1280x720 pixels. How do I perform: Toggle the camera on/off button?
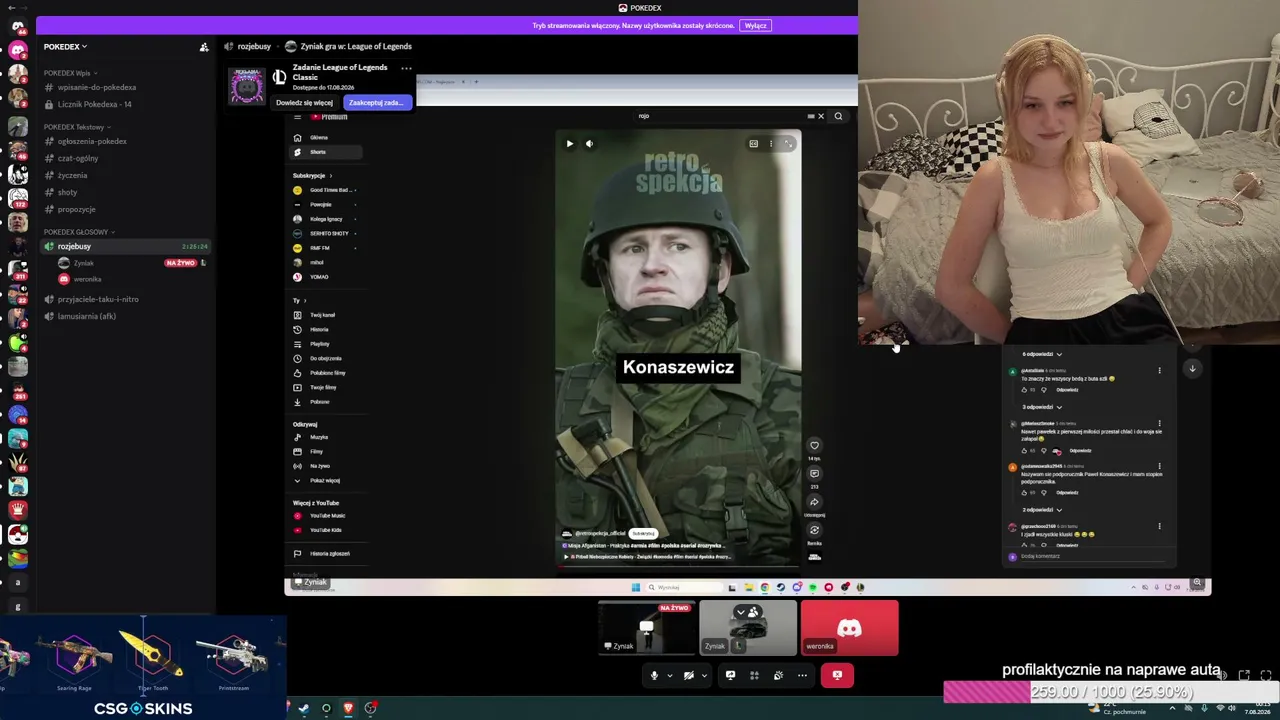pyautogui.click(x=688, y=676)
